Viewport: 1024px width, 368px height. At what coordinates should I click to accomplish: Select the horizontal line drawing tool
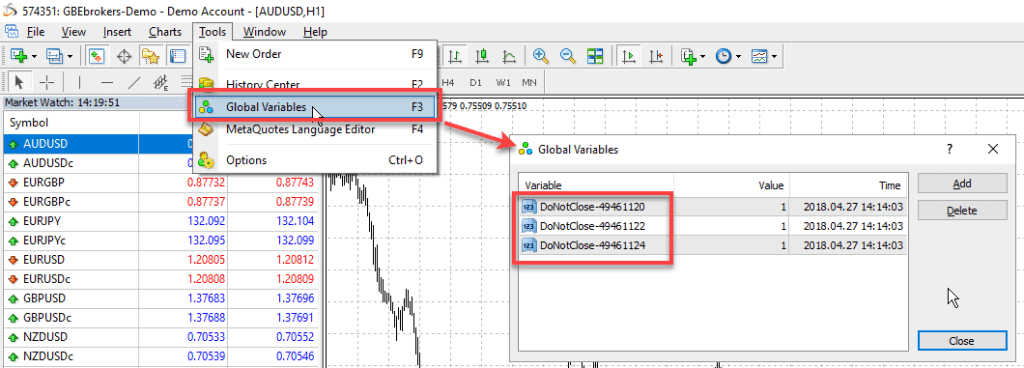click(107, 82)
